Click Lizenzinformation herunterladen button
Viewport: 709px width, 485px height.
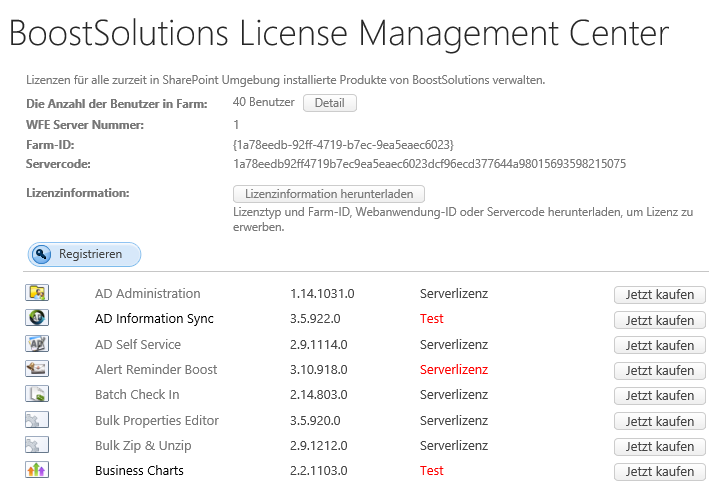pyautogui.click(x=329, y=194)
